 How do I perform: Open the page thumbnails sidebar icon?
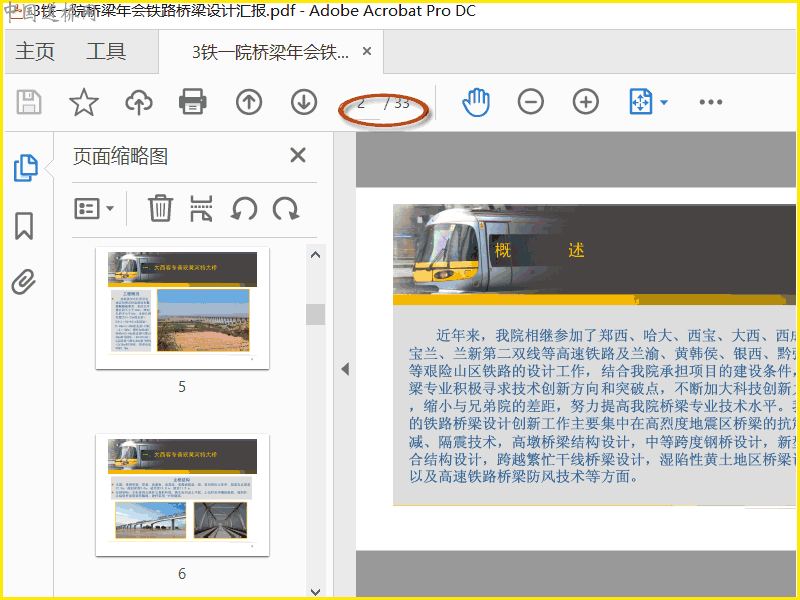pos(26,168)
